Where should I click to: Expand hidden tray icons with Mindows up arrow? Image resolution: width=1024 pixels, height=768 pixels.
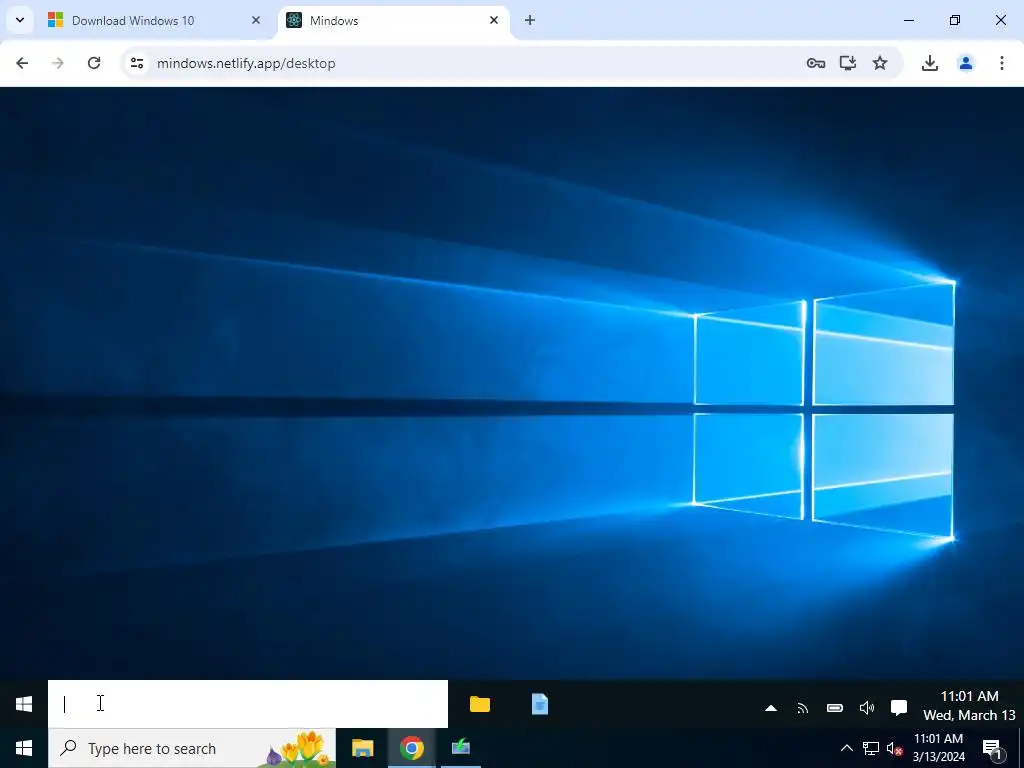(x=771, y=708)
